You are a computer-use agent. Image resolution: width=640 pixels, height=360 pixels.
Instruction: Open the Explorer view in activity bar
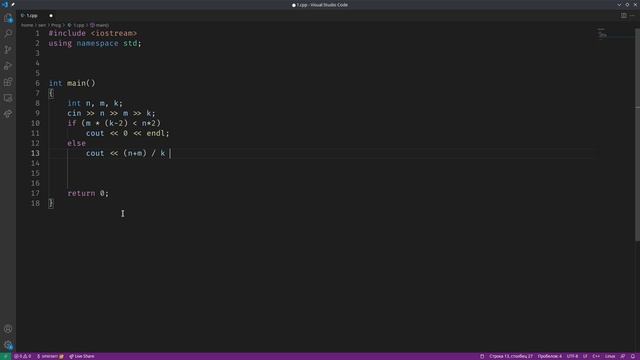click(x=8, y=18)
